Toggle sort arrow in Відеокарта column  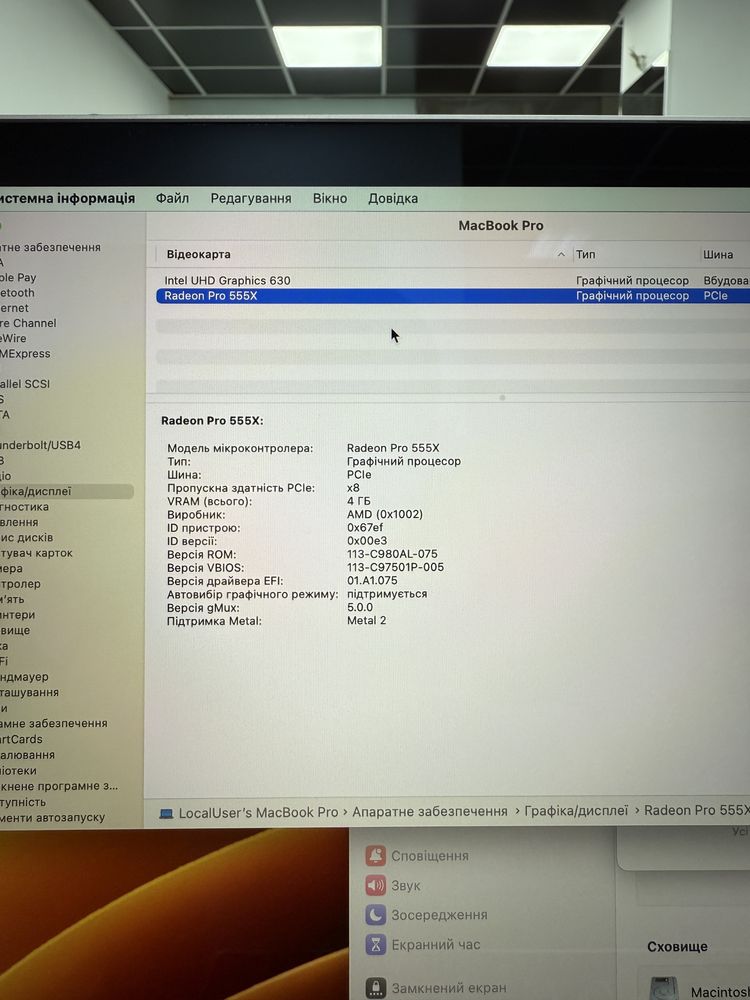tap(561, 254)
